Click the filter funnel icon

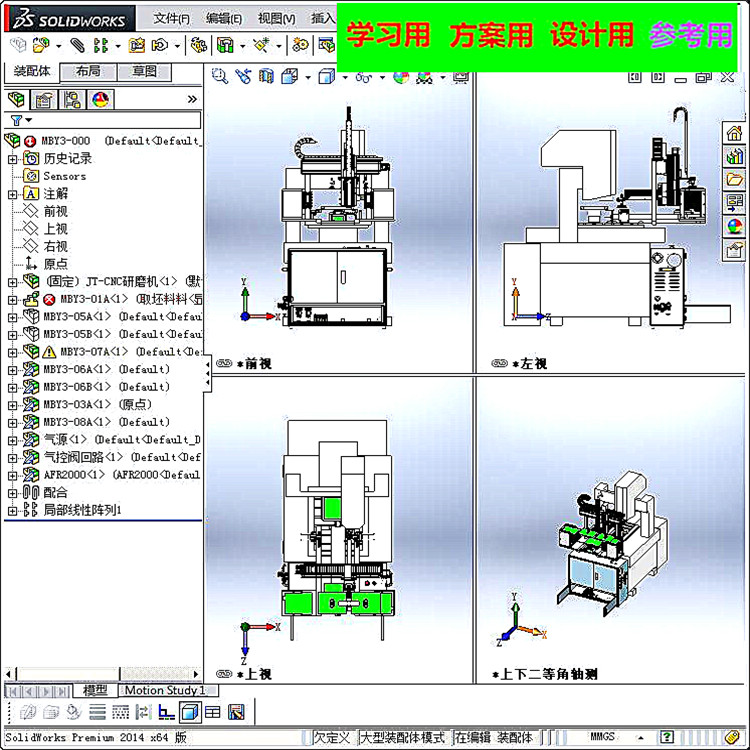(16, 120)
